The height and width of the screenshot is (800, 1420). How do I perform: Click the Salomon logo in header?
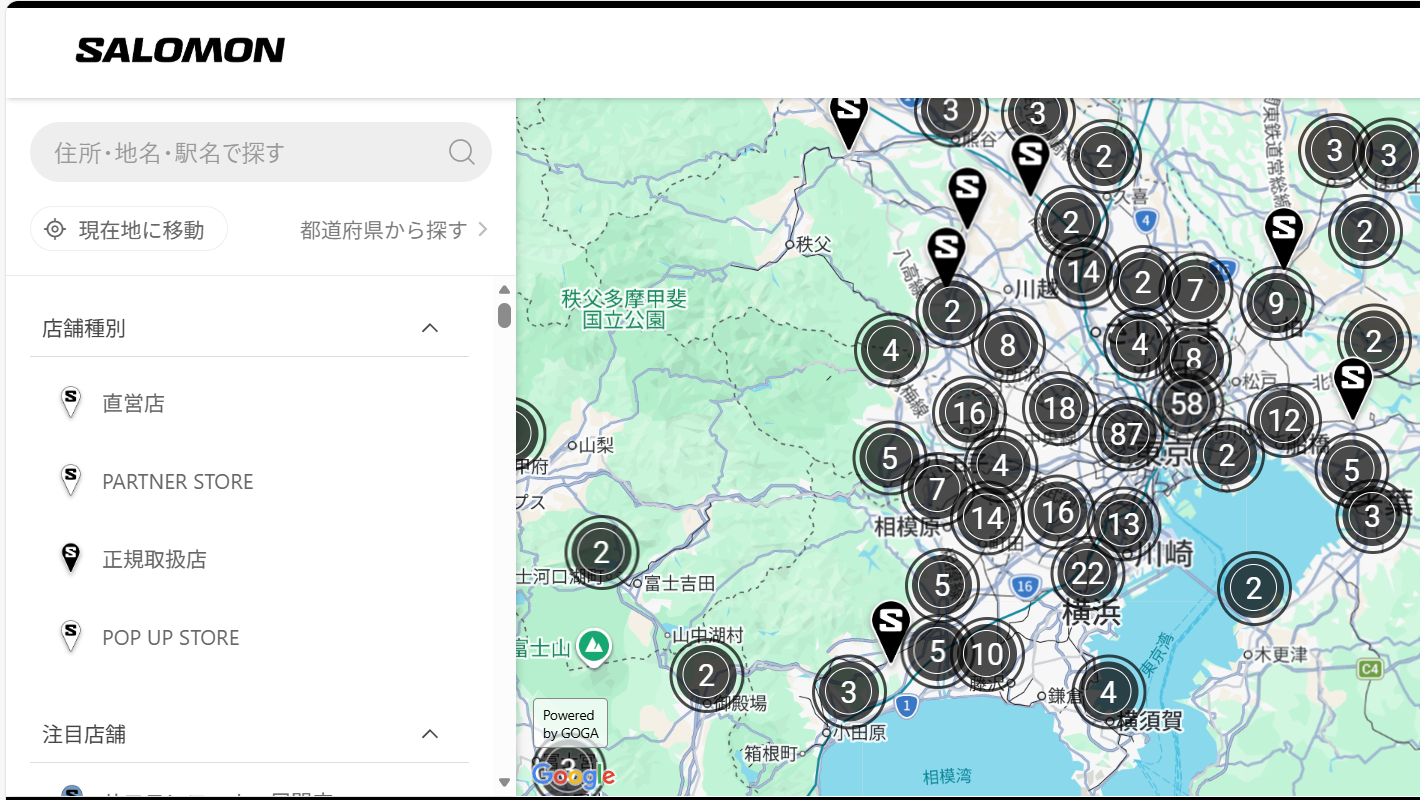click(x=180, y=50)
